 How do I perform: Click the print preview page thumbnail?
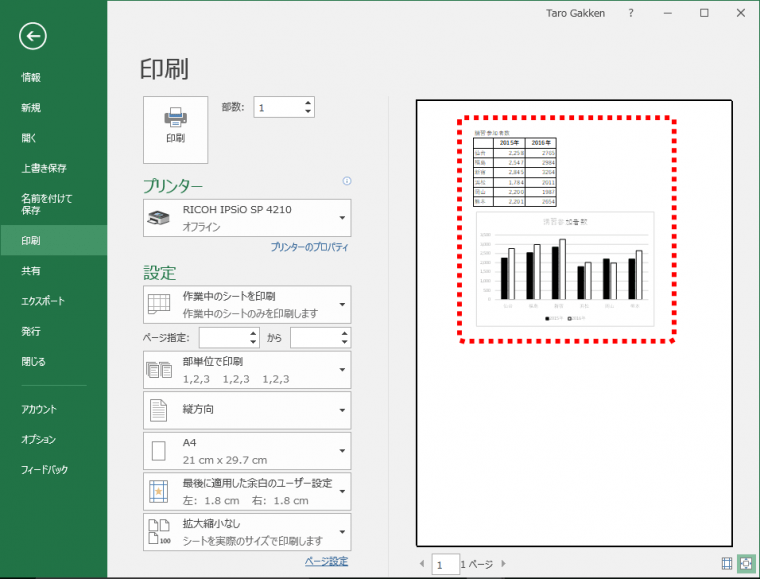(x=574, y=323)
